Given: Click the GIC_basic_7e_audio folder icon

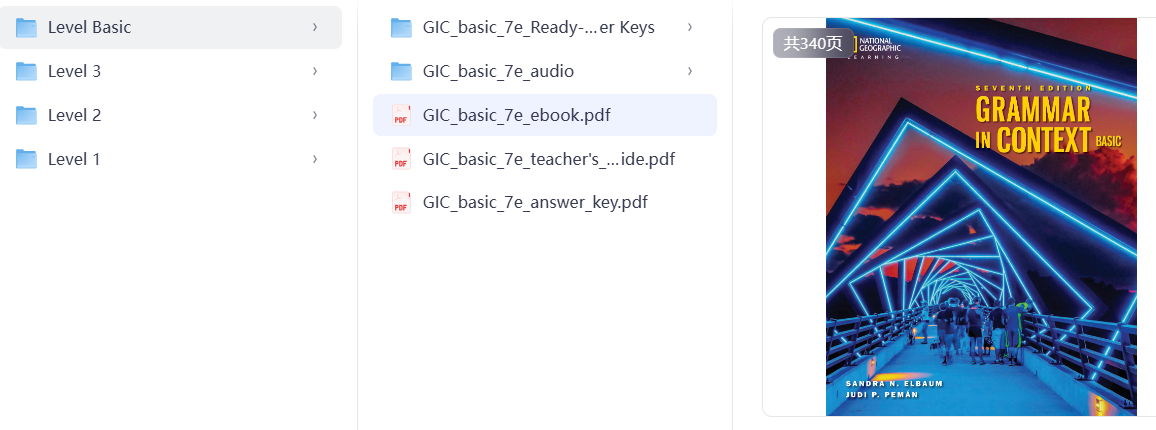Looking at the screenshot, I should click(401, 71).
